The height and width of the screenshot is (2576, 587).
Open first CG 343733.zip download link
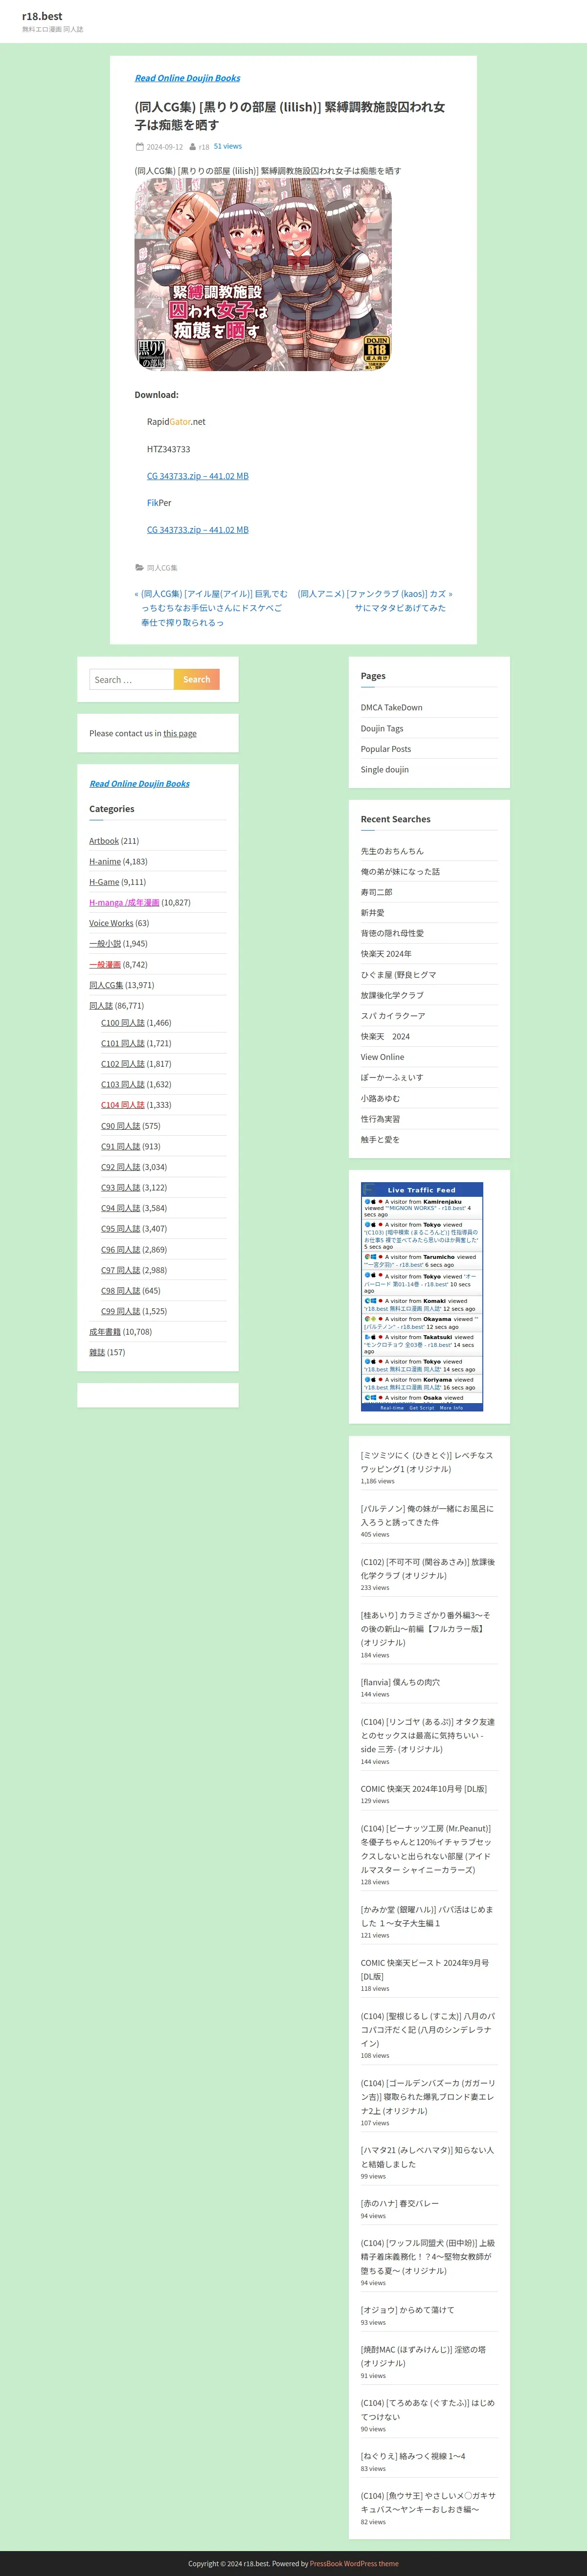[198, 476]
